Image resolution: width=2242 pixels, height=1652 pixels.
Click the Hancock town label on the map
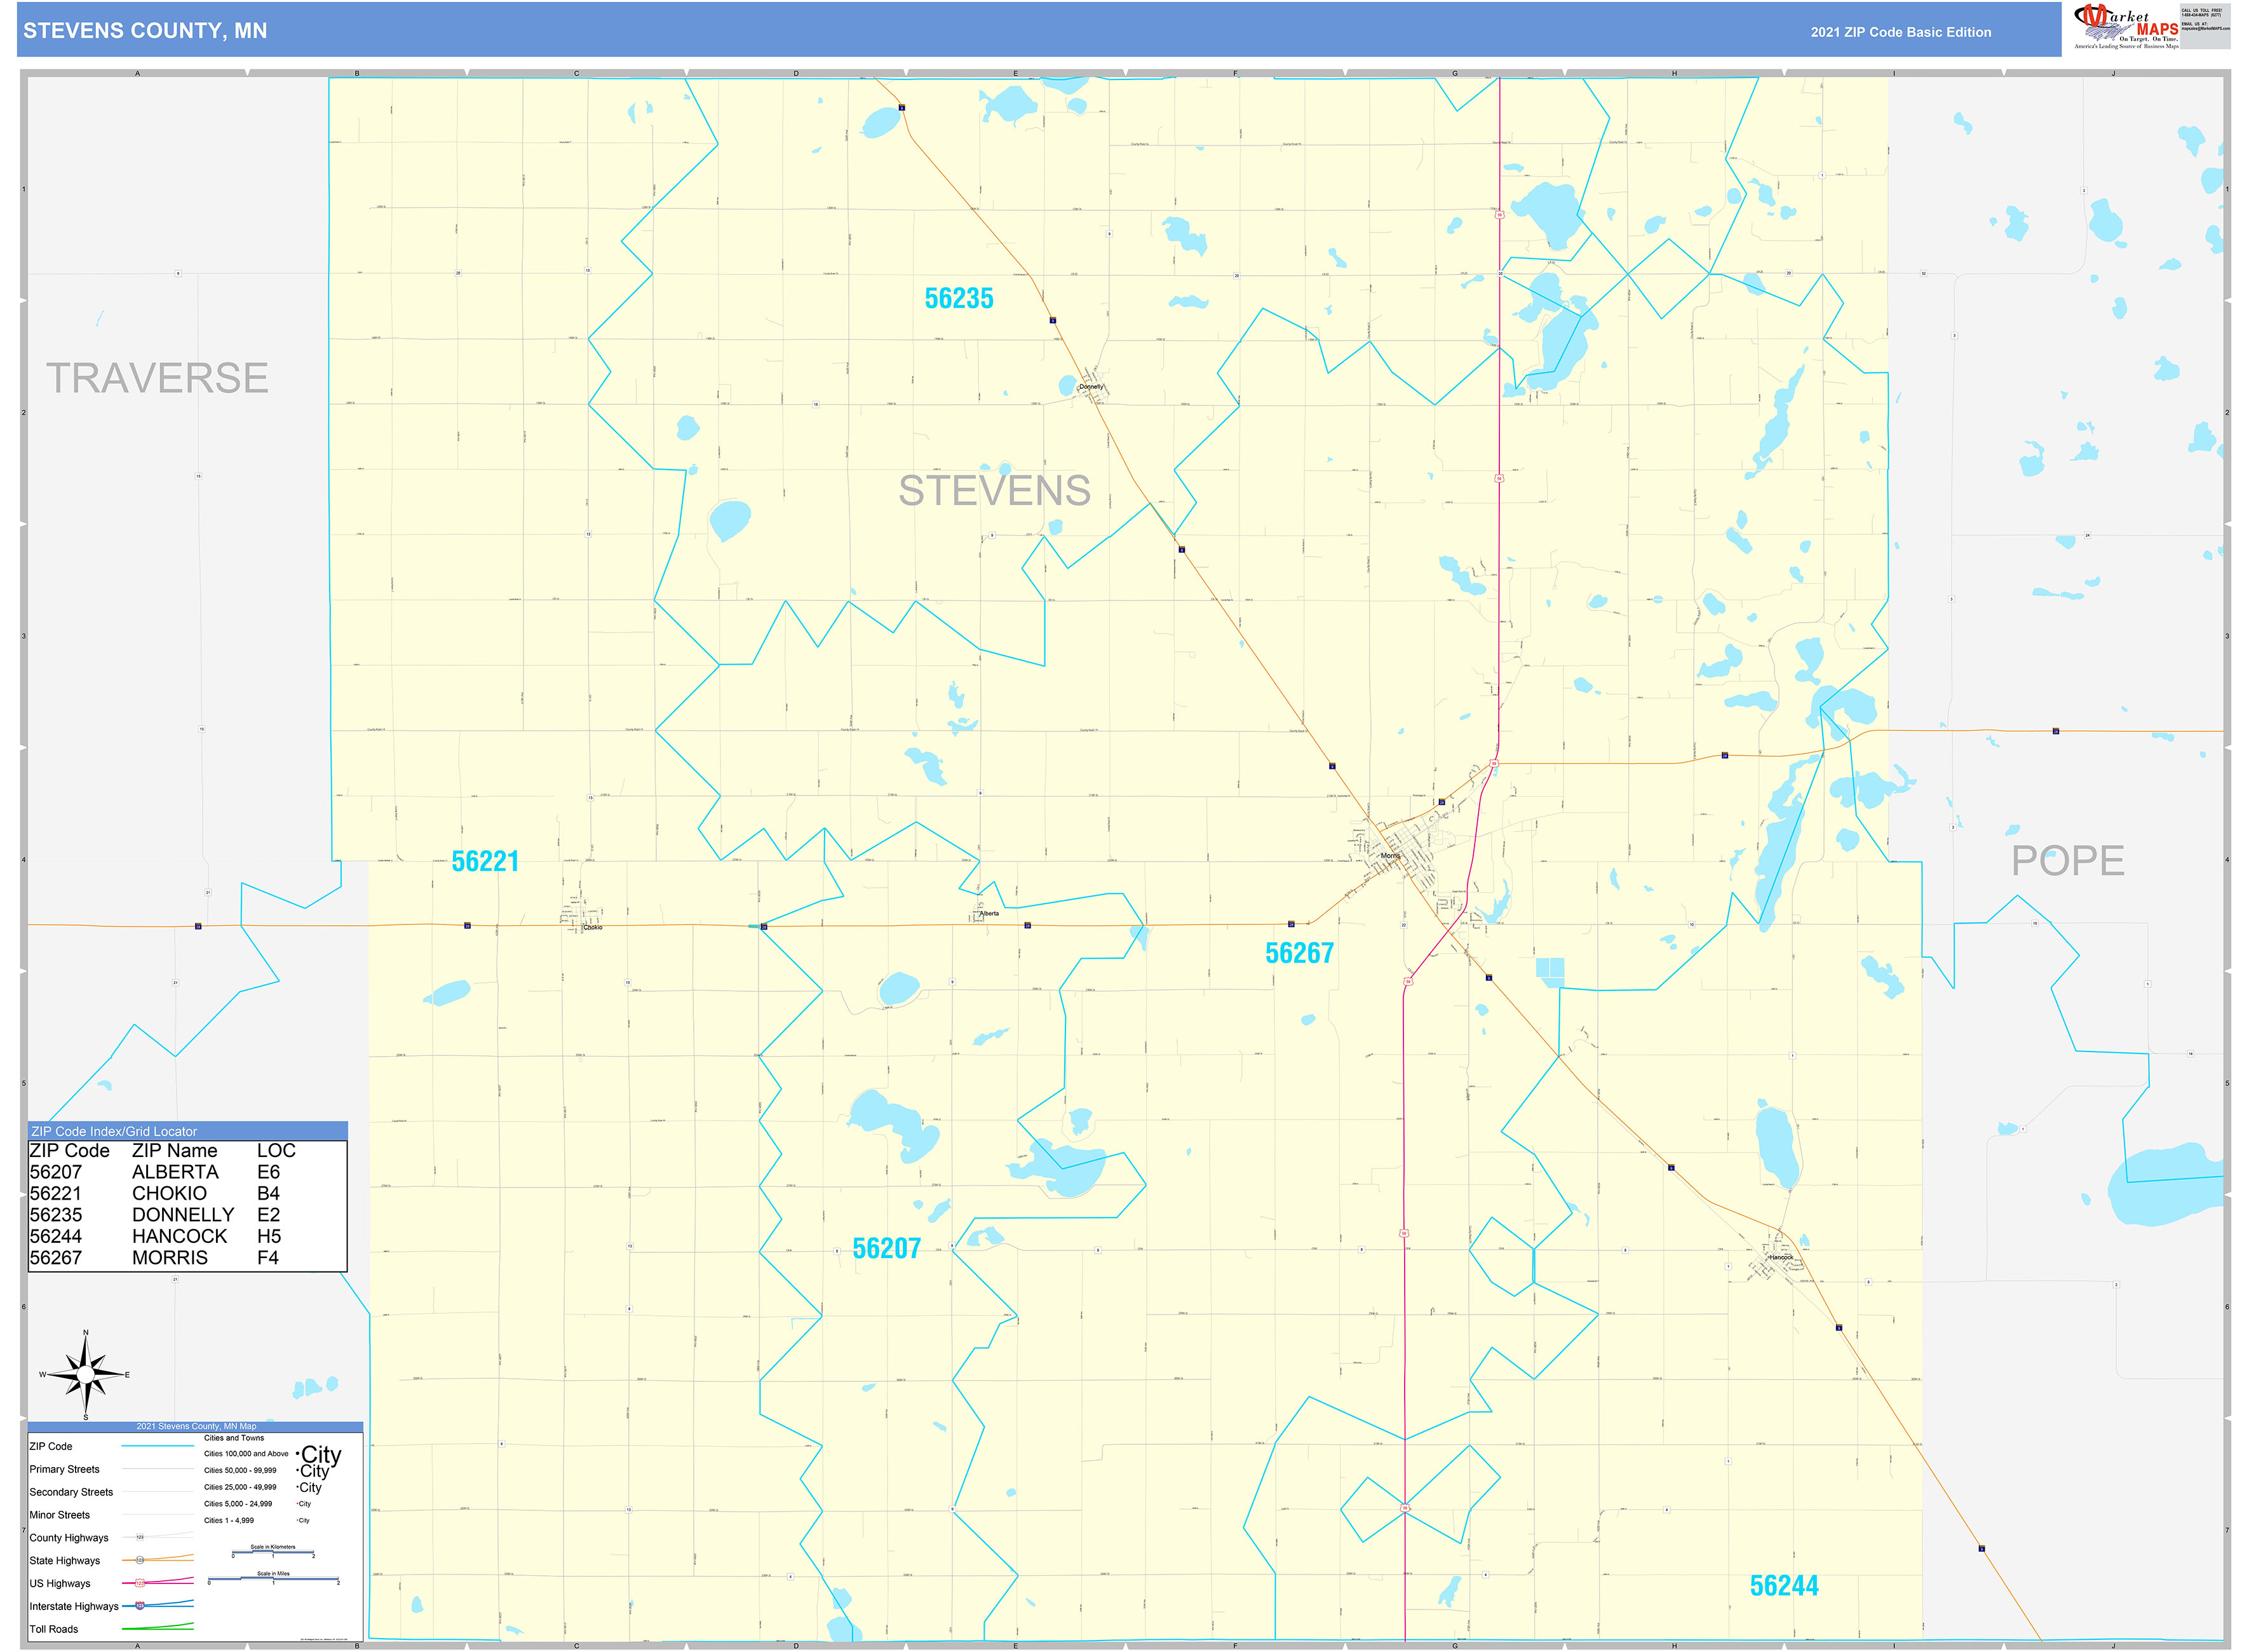1781,1257
